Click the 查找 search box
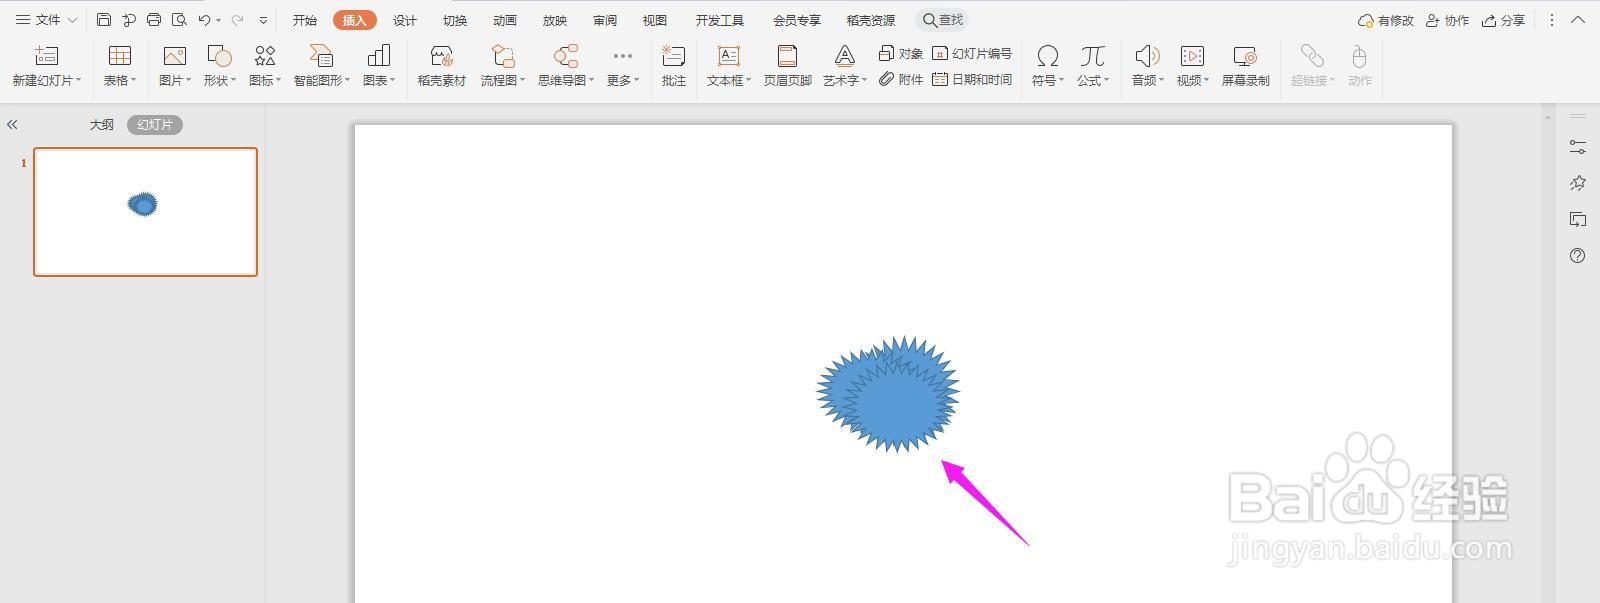Image resolution: width=1600 pixels, height=603 pixels. pos(943,20)
